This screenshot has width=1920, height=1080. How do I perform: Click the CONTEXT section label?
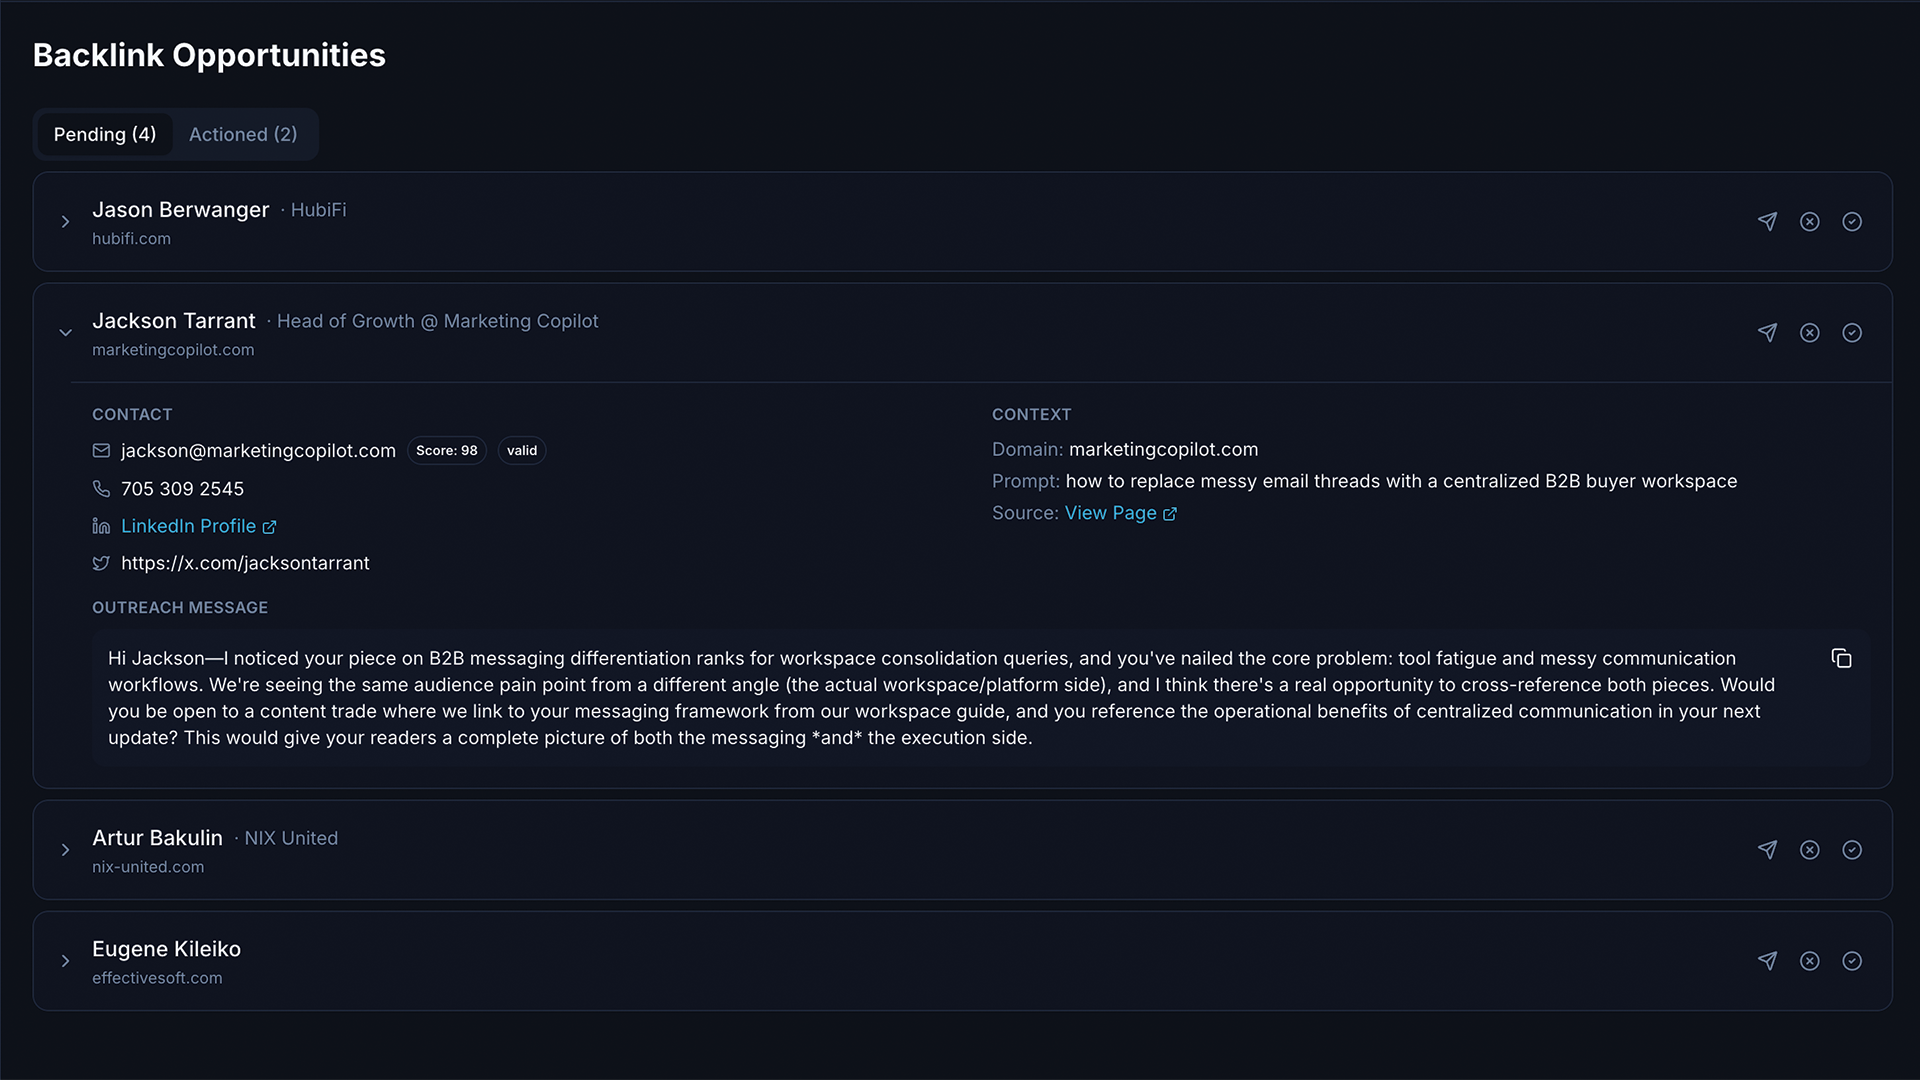[1031, 415]
